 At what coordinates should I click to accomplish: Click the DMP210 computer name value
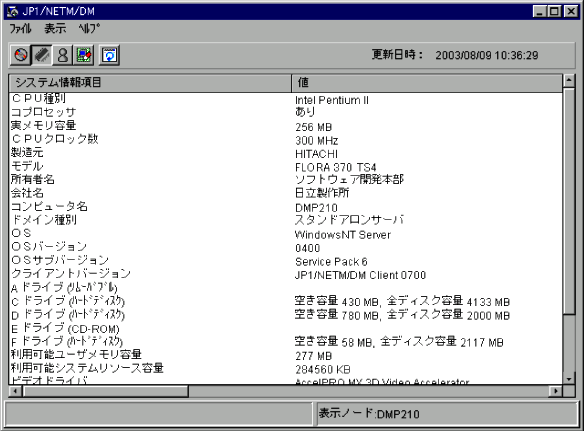pyautogui.click(x=316, y=207)
